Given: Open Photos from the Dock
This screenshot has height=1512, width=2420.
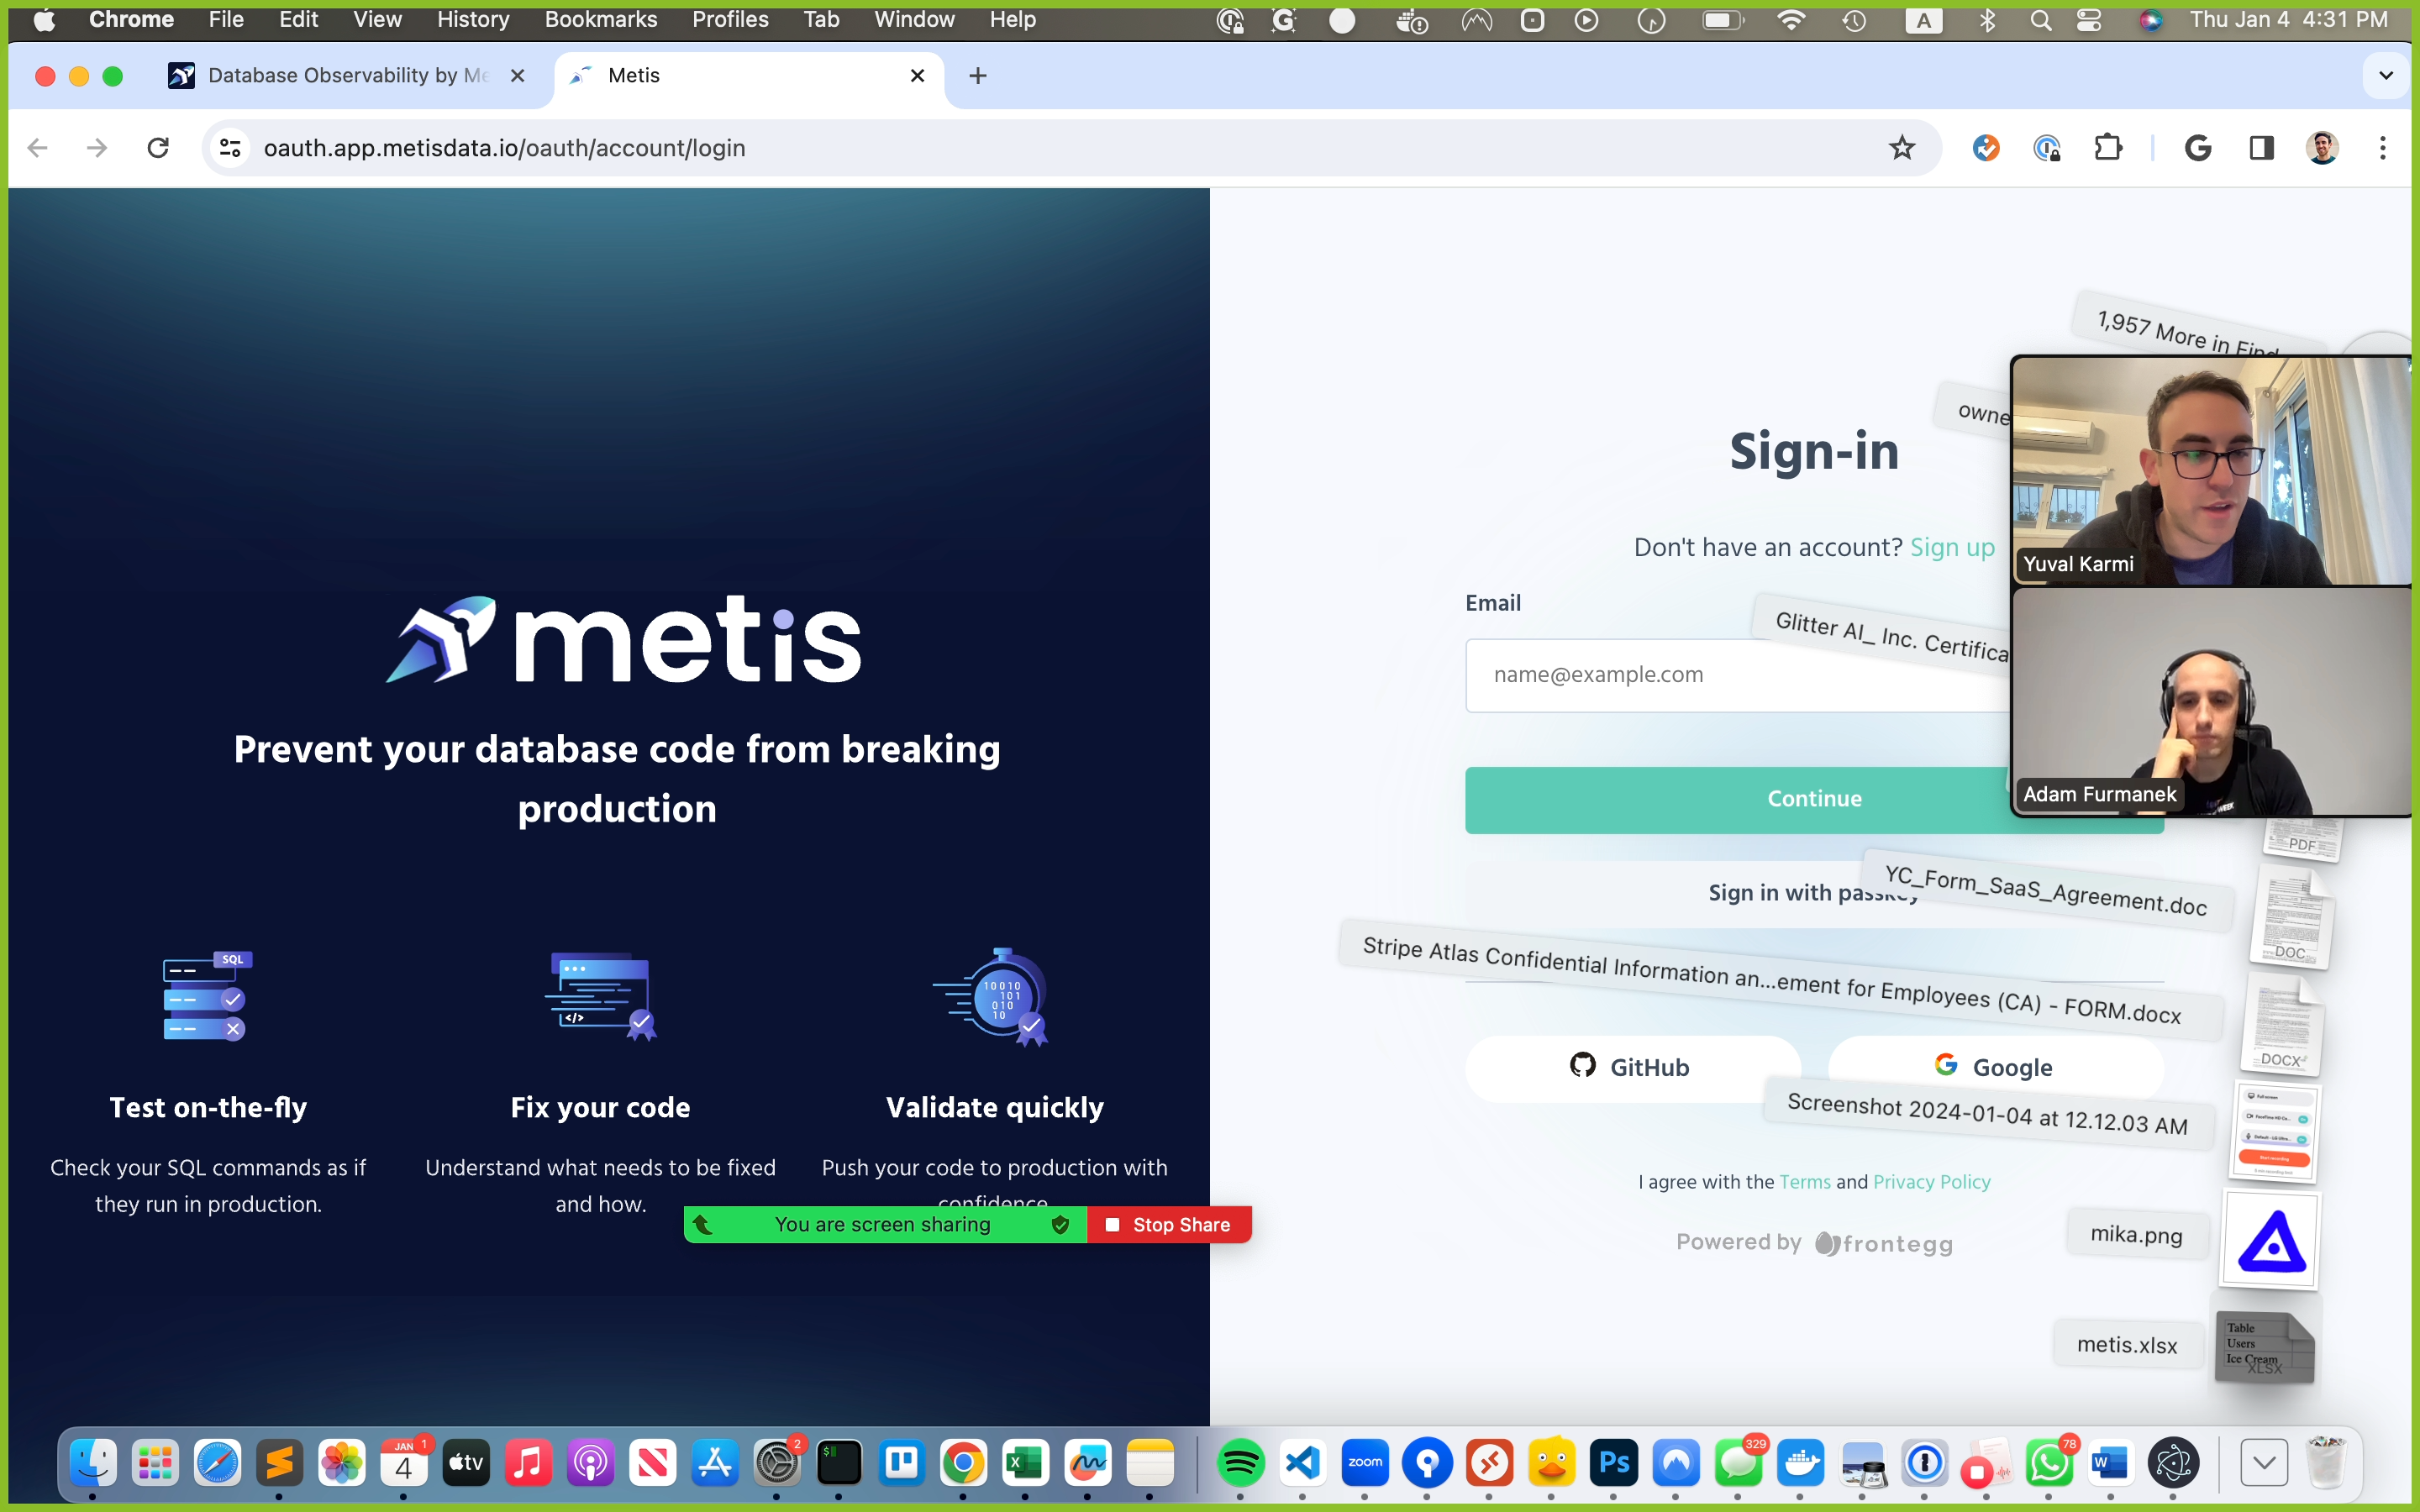Looking at the screenshot, I should [x=342, y=1464].
